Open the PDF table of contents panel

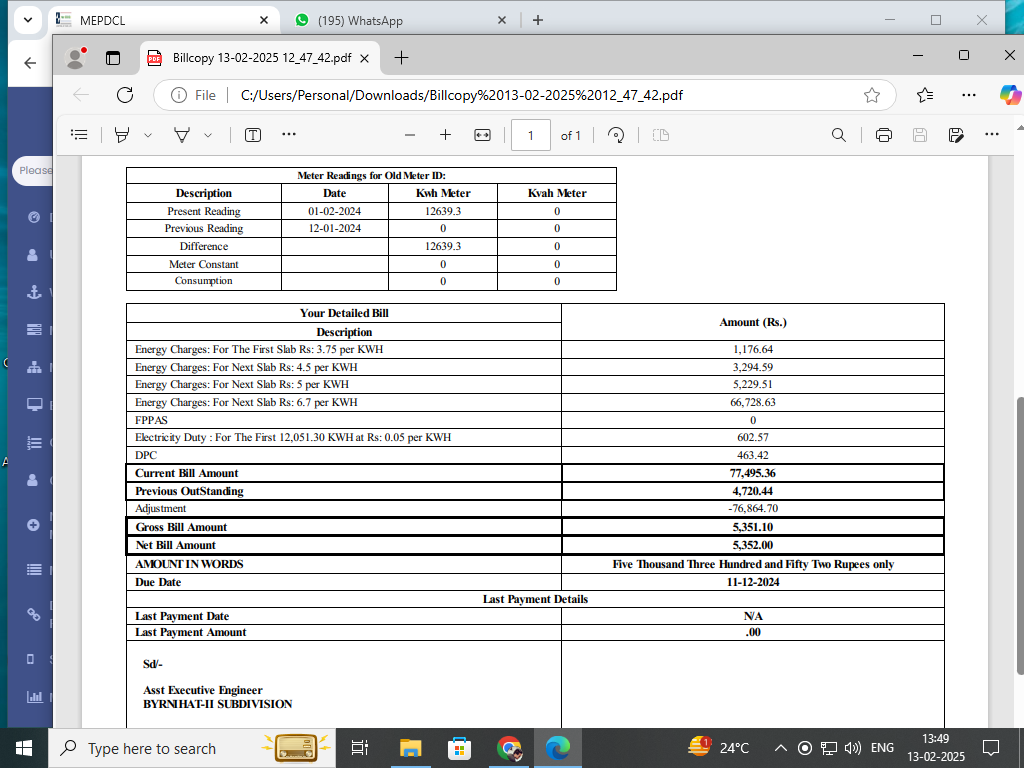point(79,135)
